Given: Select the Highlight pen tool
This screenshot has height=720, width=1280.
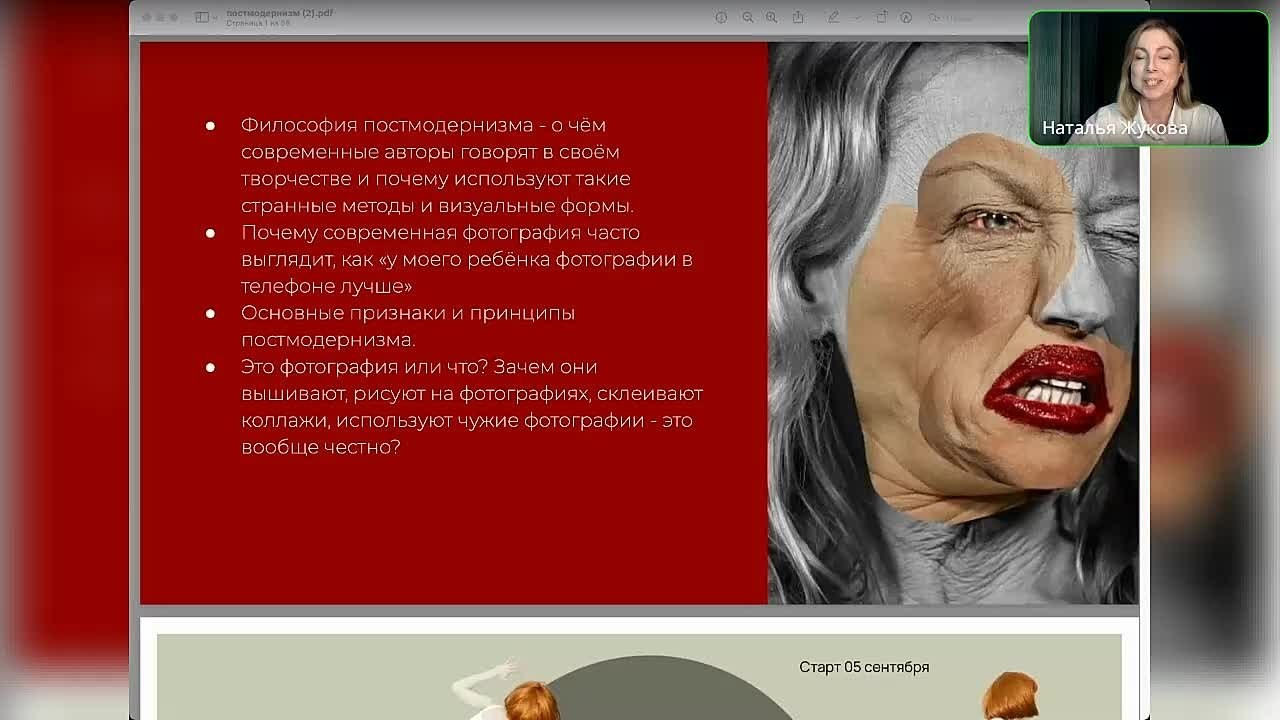Looking at the screenshot, I should coord(833,17).
